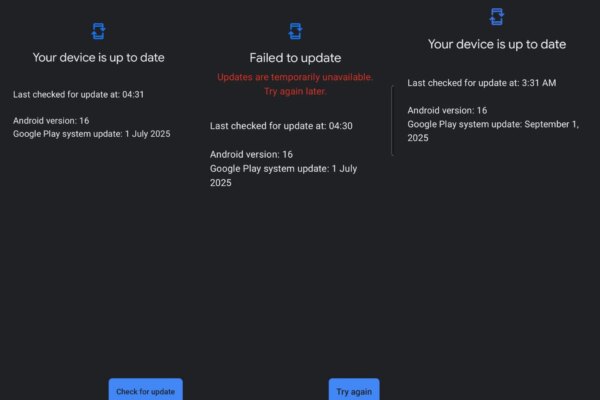The width and height of the screenshot is (600, 400).
Task: Click the Google Play system update line below 04:31
Action: click(x=92, y=133)
